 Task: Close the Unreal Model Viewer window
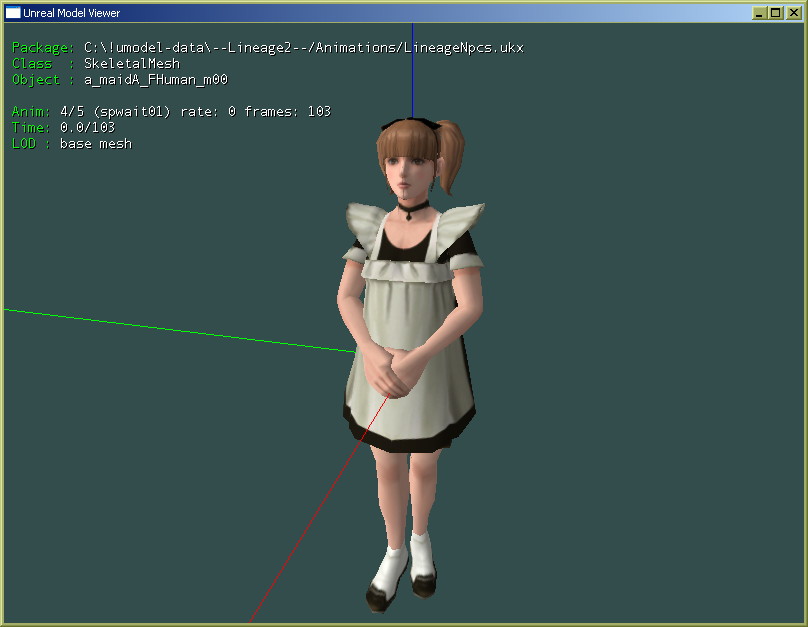(794, 13)
